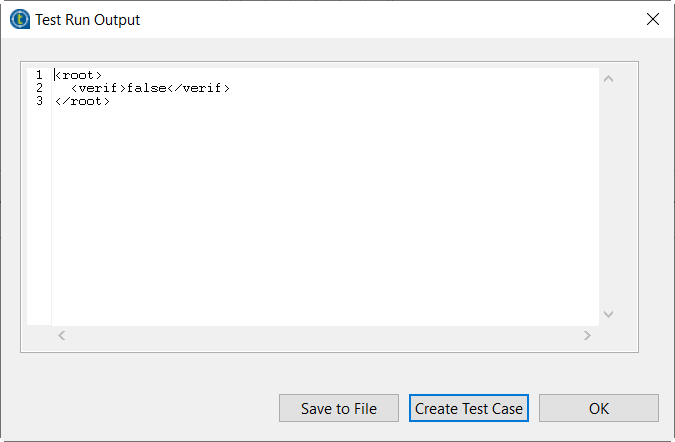The height and width of the screenshot is (442, 675).
Task: Click the horizontal scrollbar track
Action: [325, 336]
